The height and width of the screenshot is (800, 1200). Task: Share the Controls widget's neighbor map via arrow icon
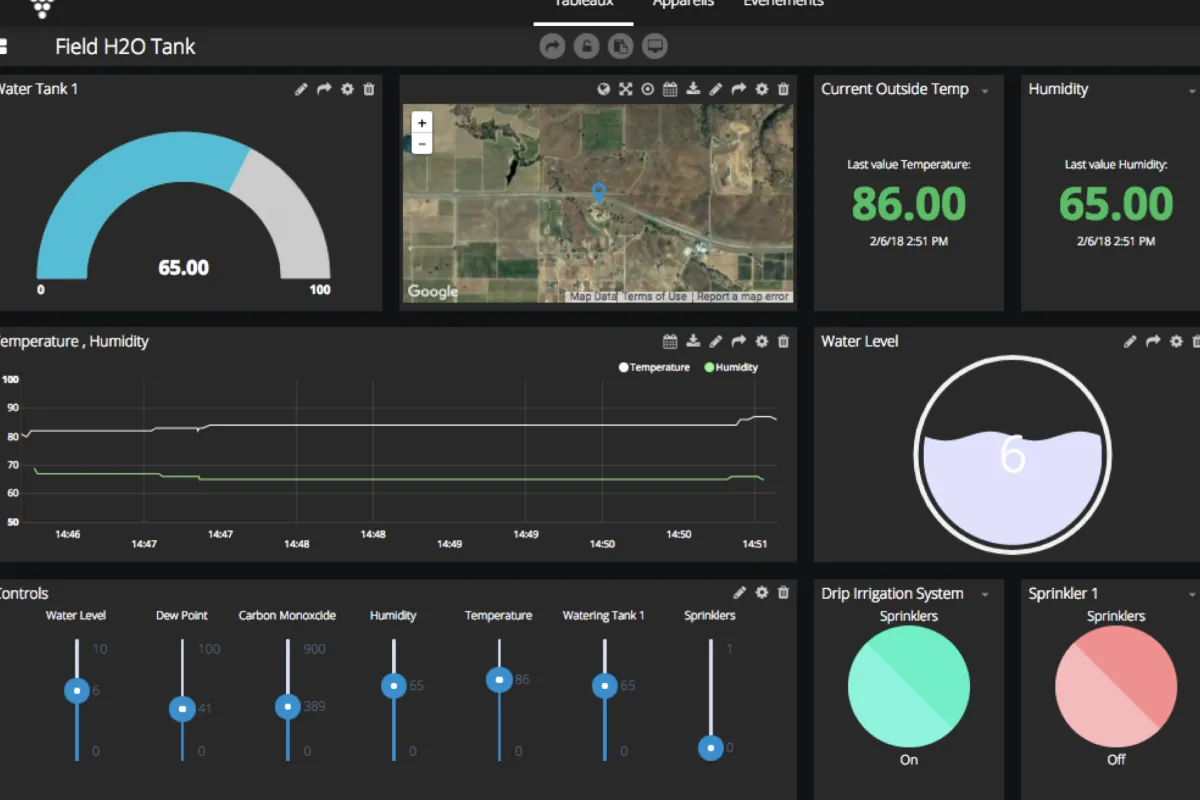pos(739,89)
